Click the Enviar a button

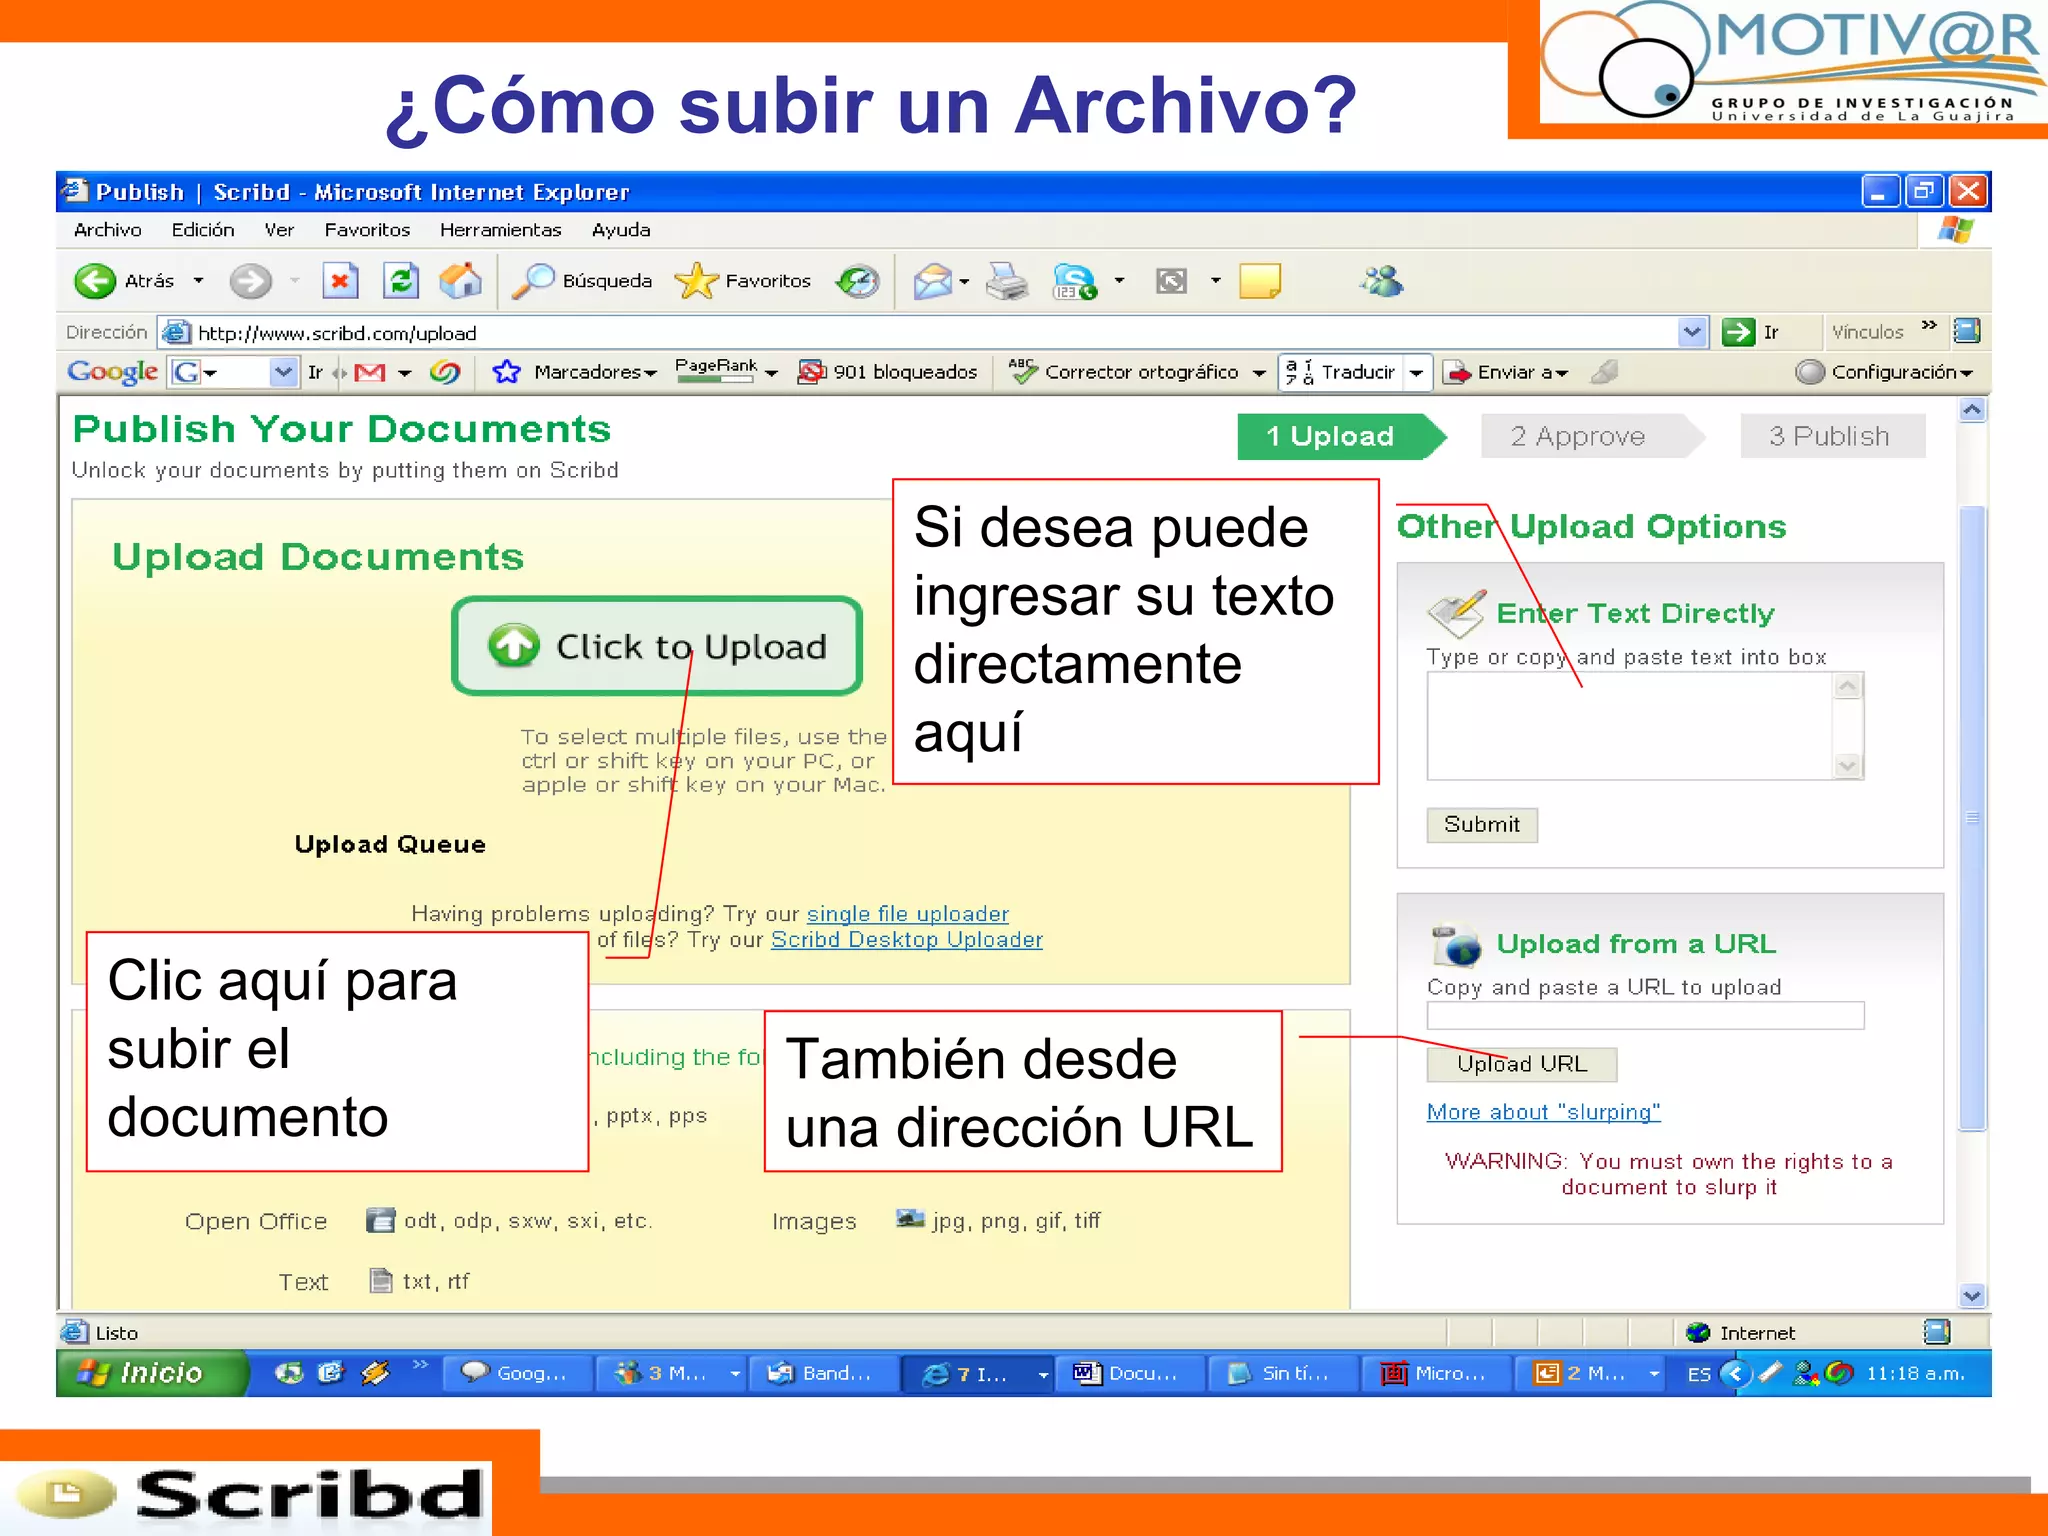point(1505,372)
